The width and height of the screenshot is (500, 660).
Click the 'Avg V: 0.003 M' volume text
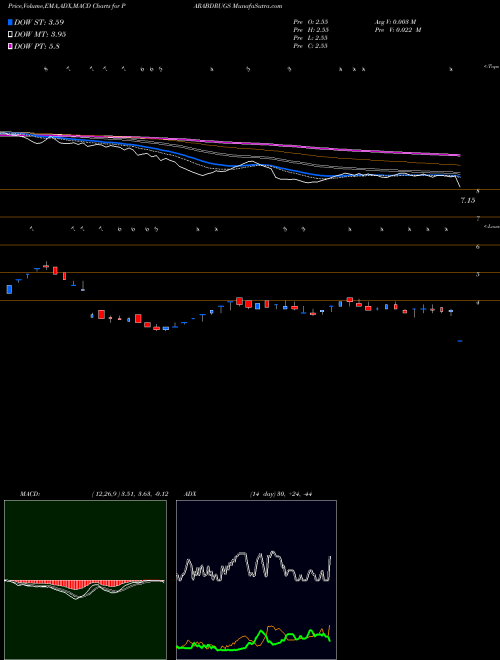coord(395,21)
